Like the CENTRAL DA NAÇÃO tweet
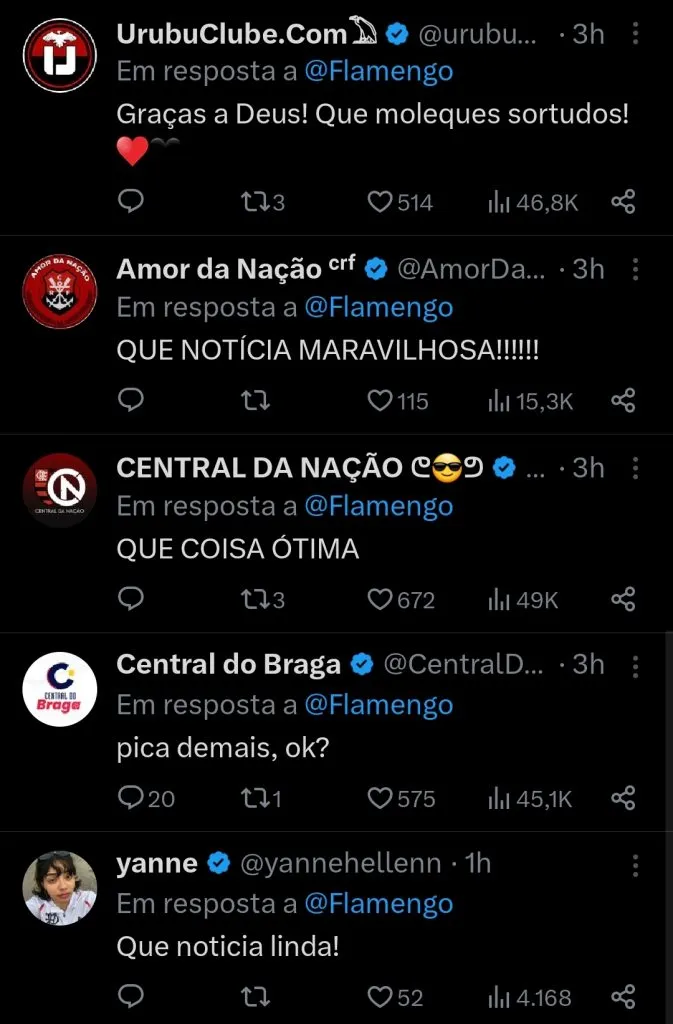 pos(380,599)
